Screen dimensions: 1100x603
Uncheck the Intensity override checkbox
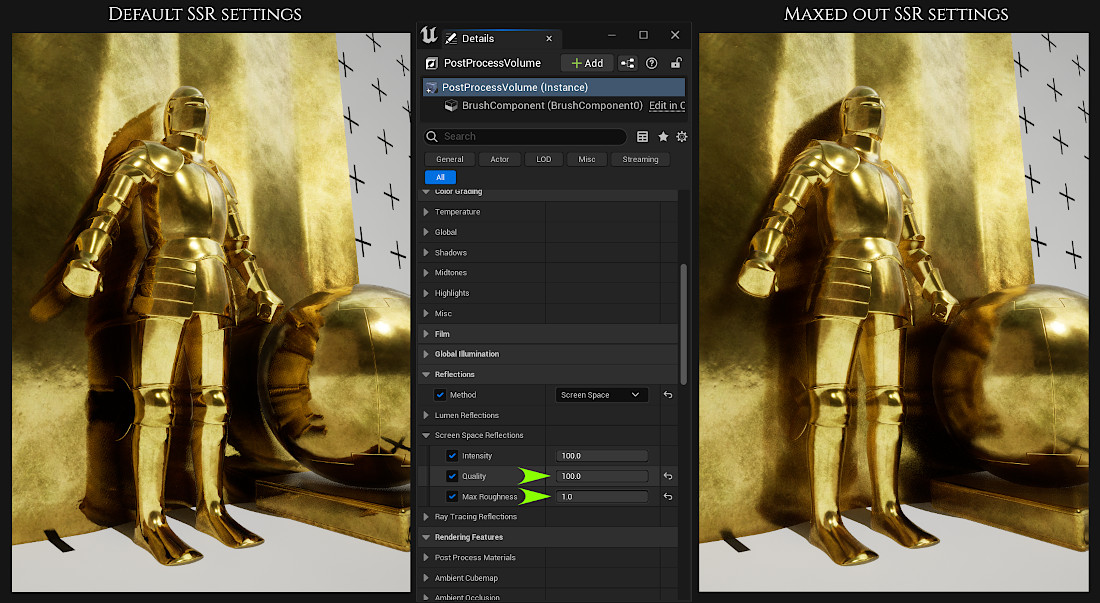pyautogui.click(x=452, y=456)
